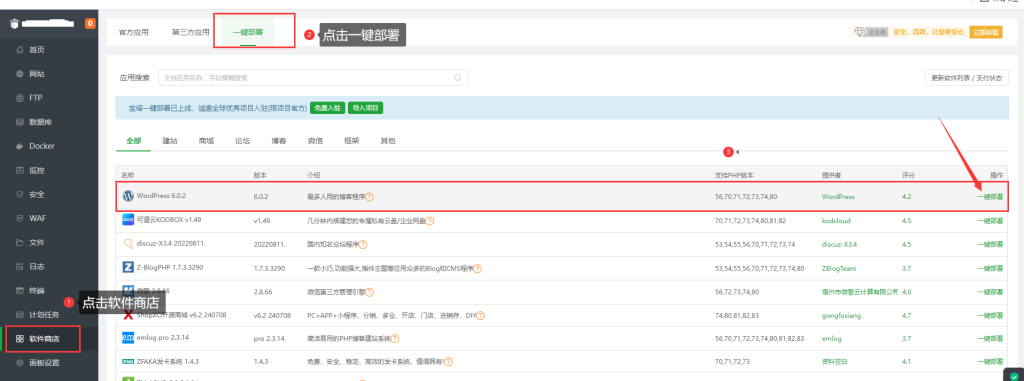
Task: Click the help icon in ZFAKA description
Action: pos(449,361)
